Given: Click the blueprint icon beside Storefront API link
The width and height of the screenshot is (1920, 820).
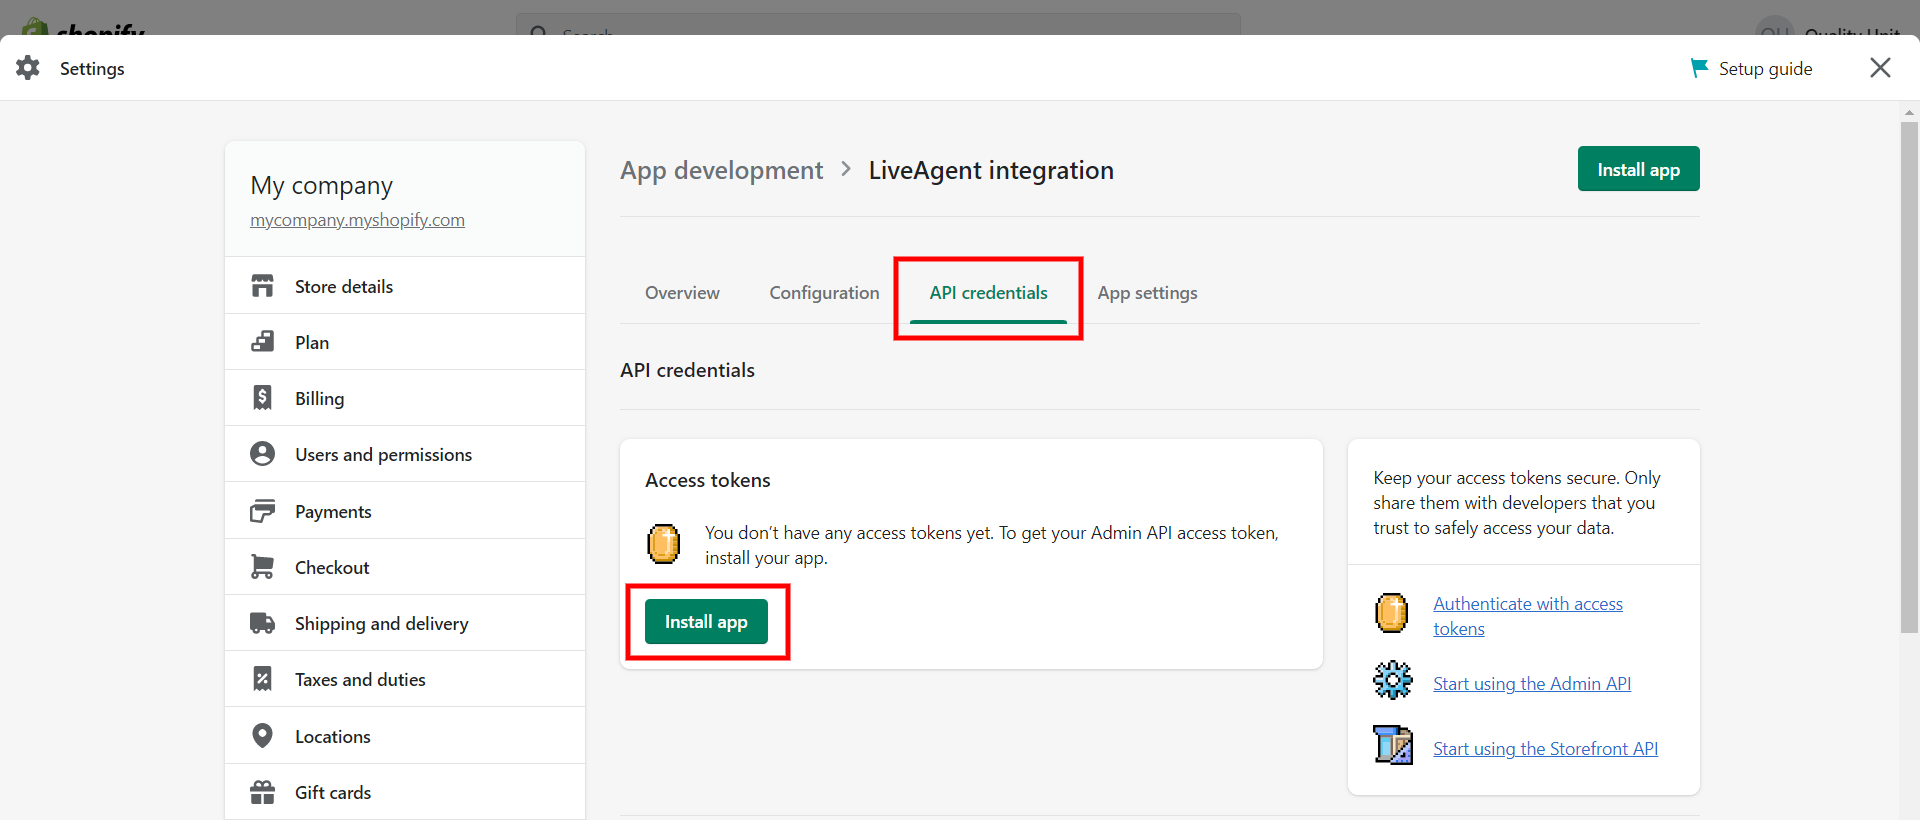Looking at the screenshot, I should [1393, 745].
